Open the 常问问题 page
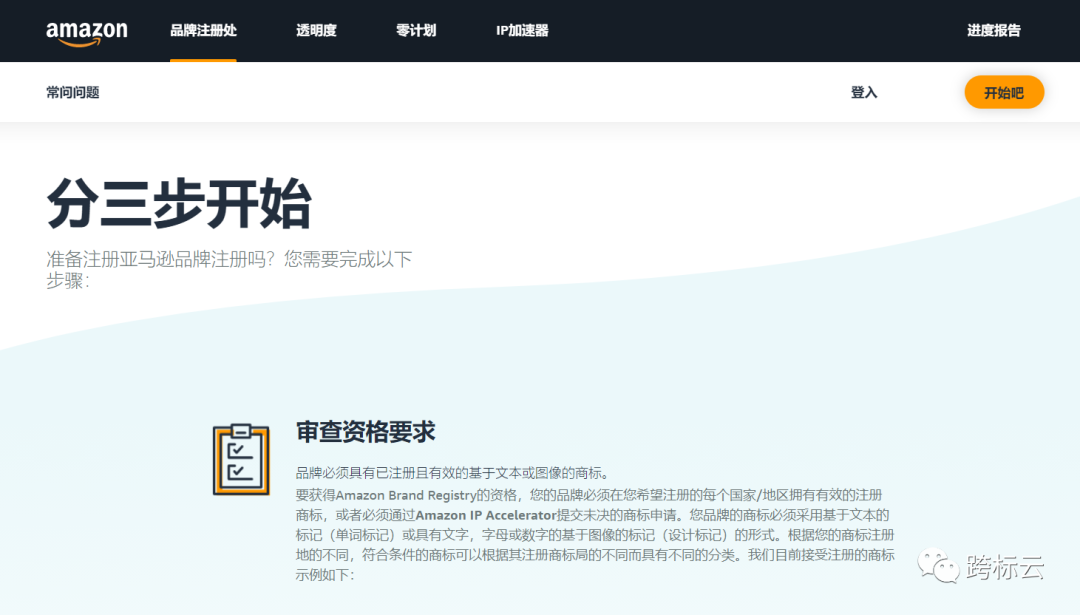The width and height of the screenshot is (1080, 615). [72, 92]
